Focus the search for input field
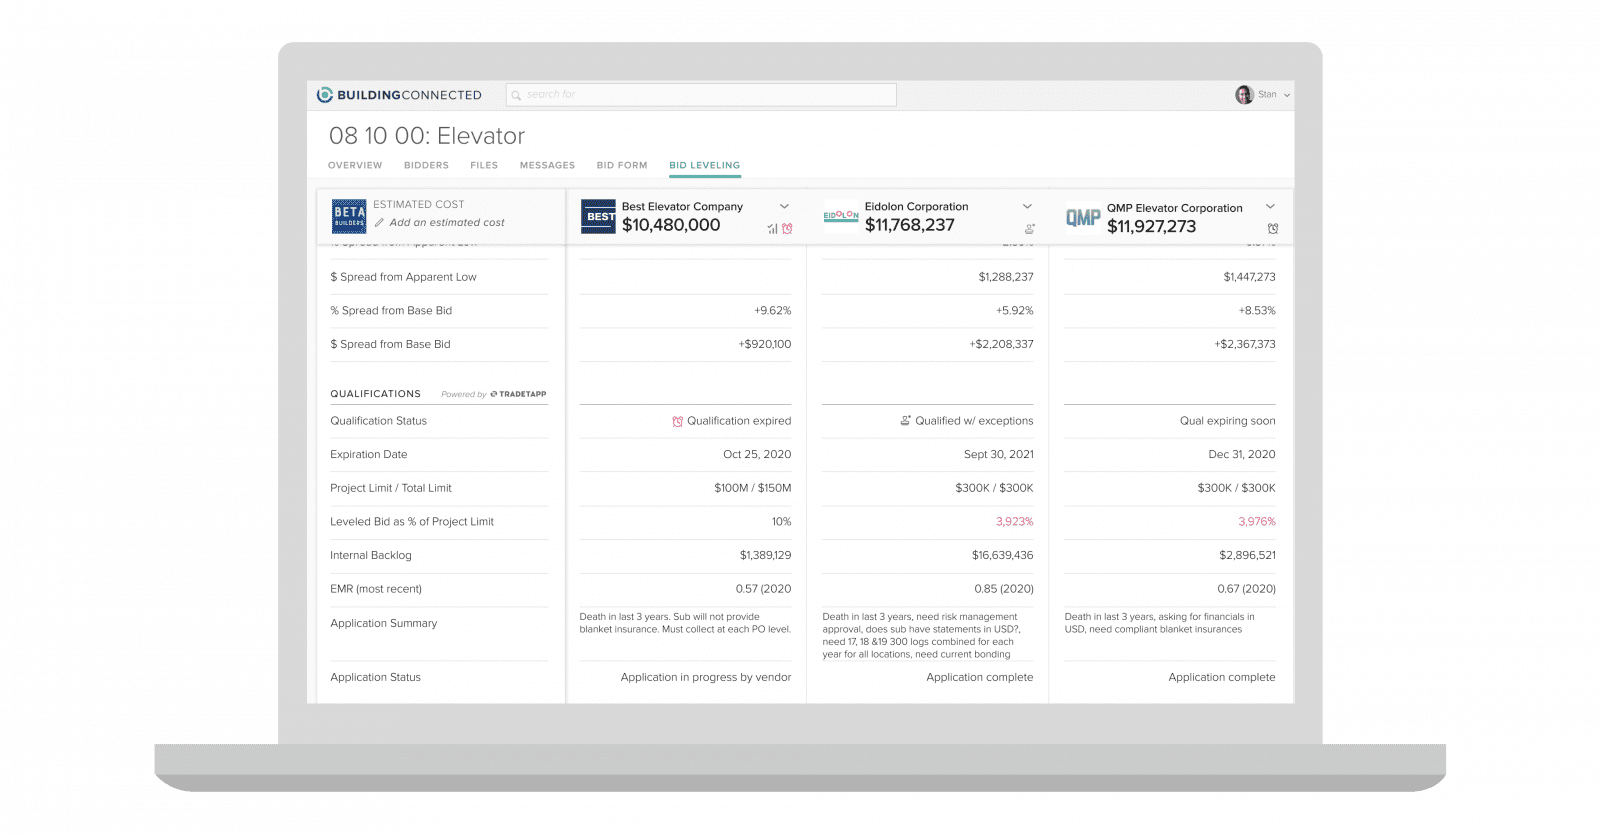Image resolution: width=1600 pixels, height=834 pixels. pyautogui.click(x=701, y=95)
